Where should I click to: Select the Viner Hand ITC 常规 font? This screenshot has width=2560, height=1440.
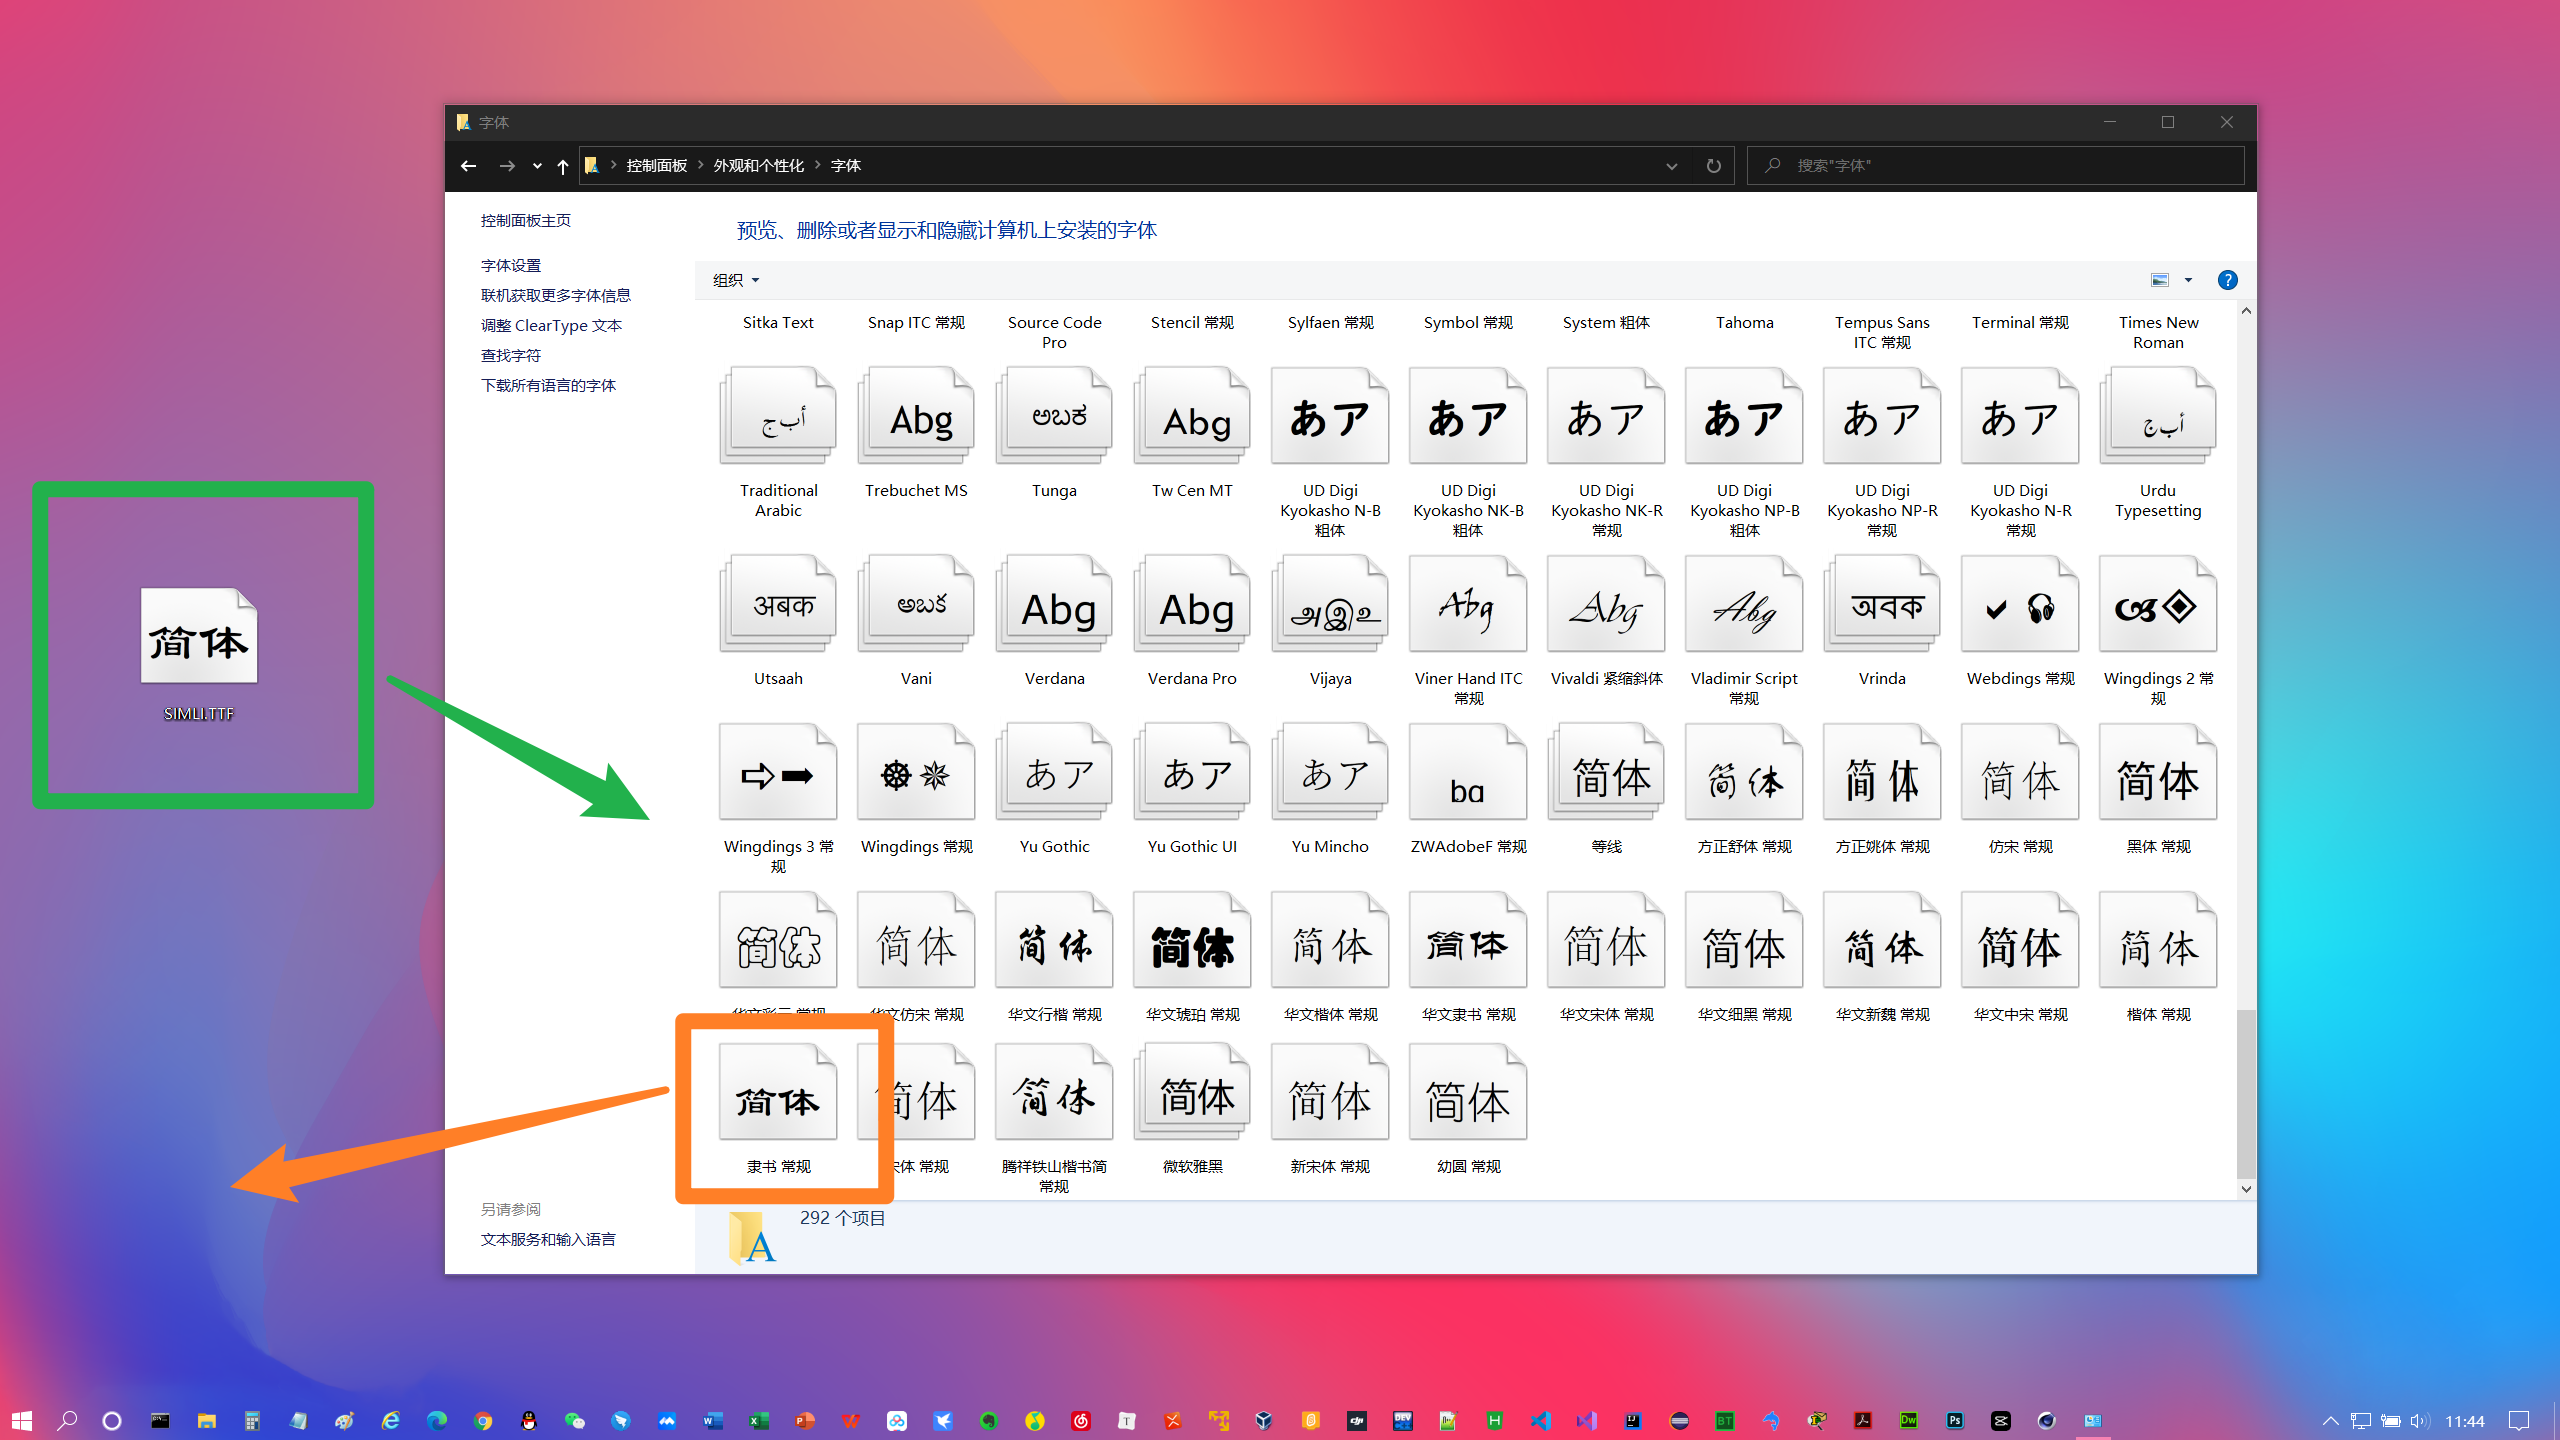point(1468,605)
